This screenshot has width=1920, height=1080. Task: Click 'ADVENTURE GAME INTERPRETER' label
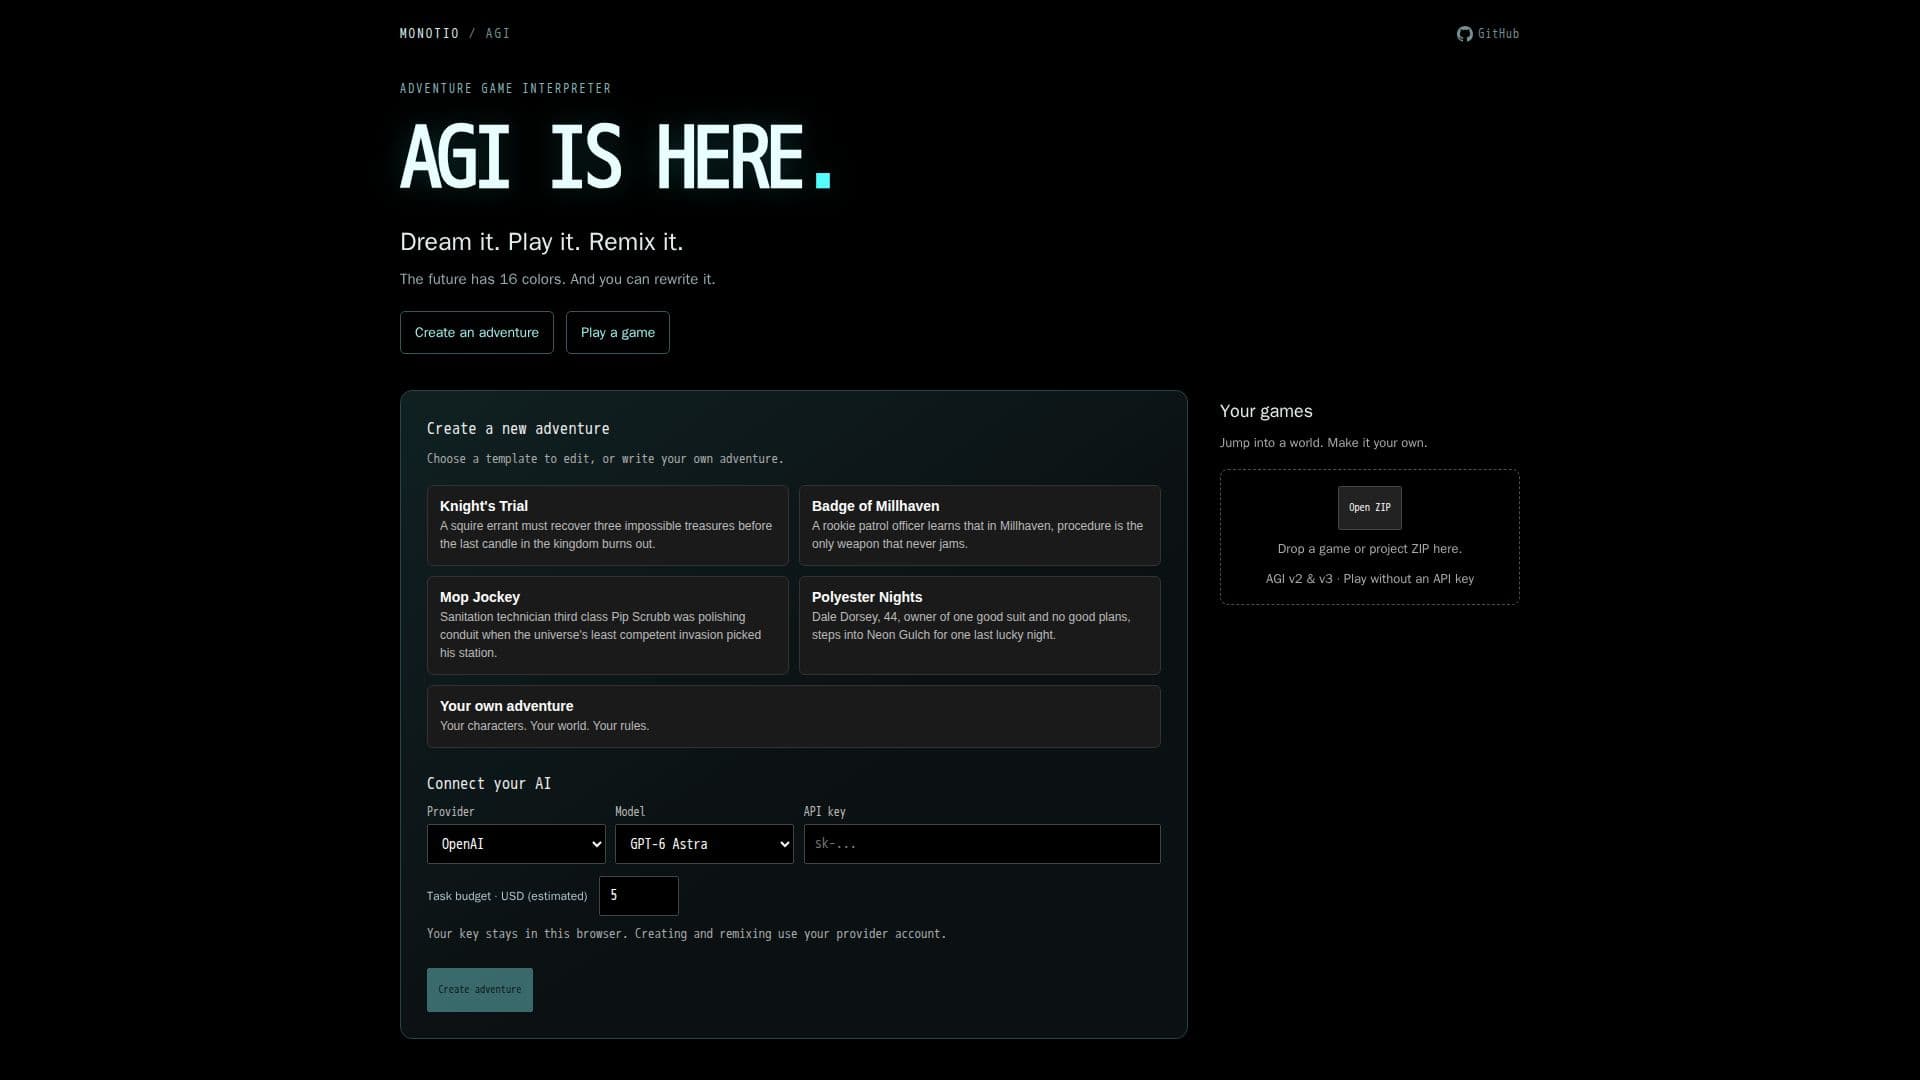pos(505,89)
